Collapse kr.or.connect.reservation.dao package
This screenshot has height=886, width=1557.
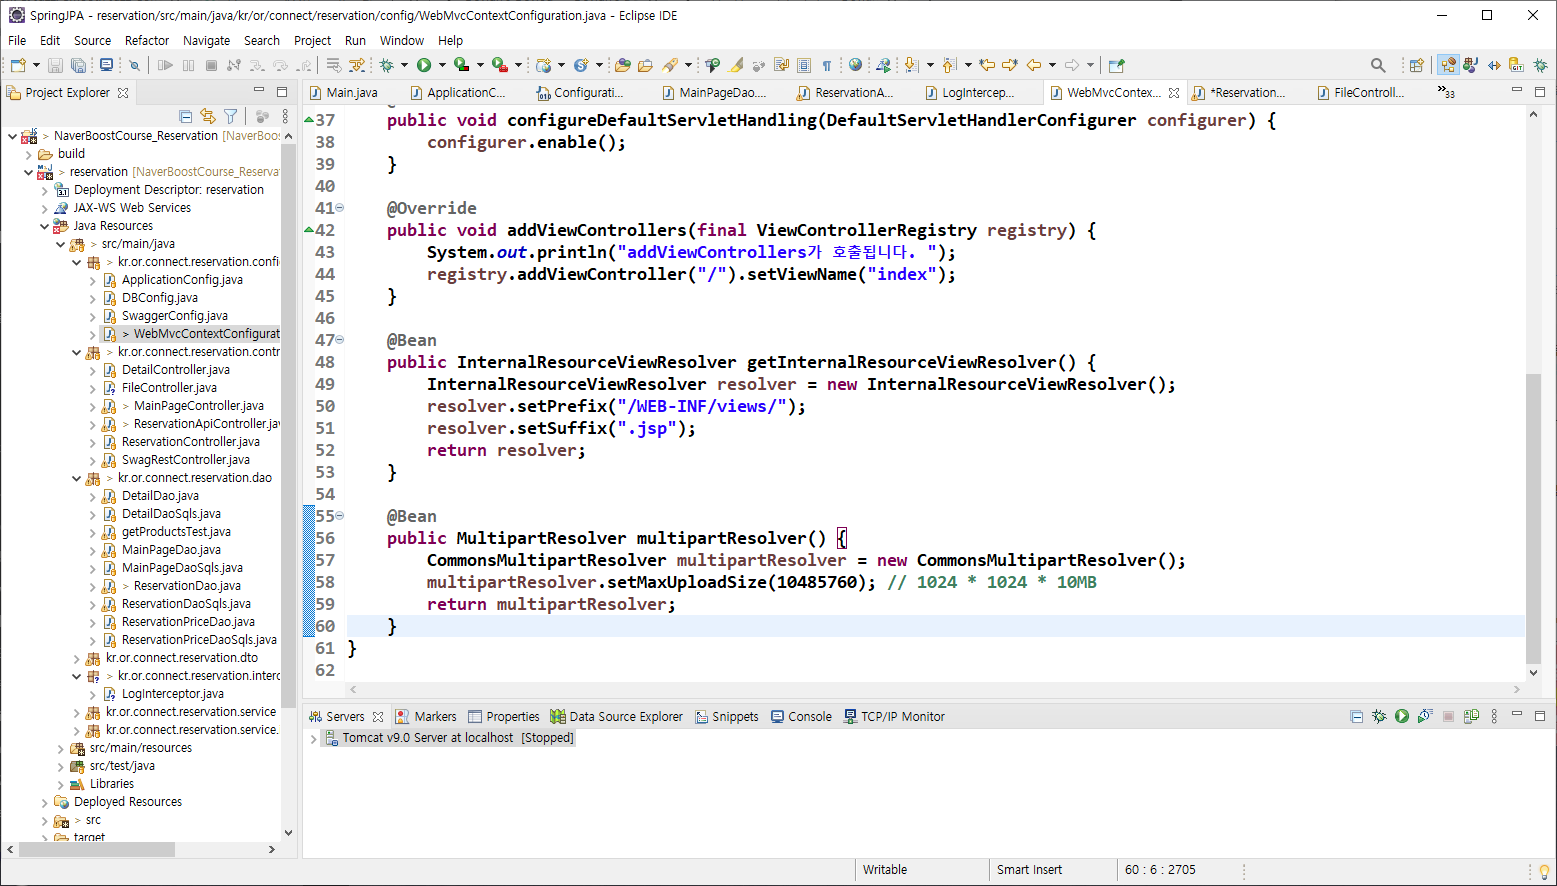click(77, 478)
